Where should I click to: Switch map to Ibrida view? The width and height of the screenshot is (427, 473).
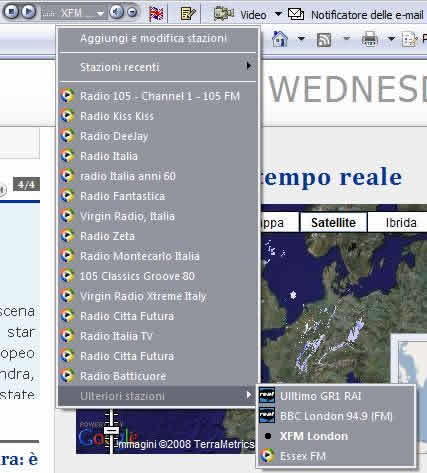pos(401,222)
